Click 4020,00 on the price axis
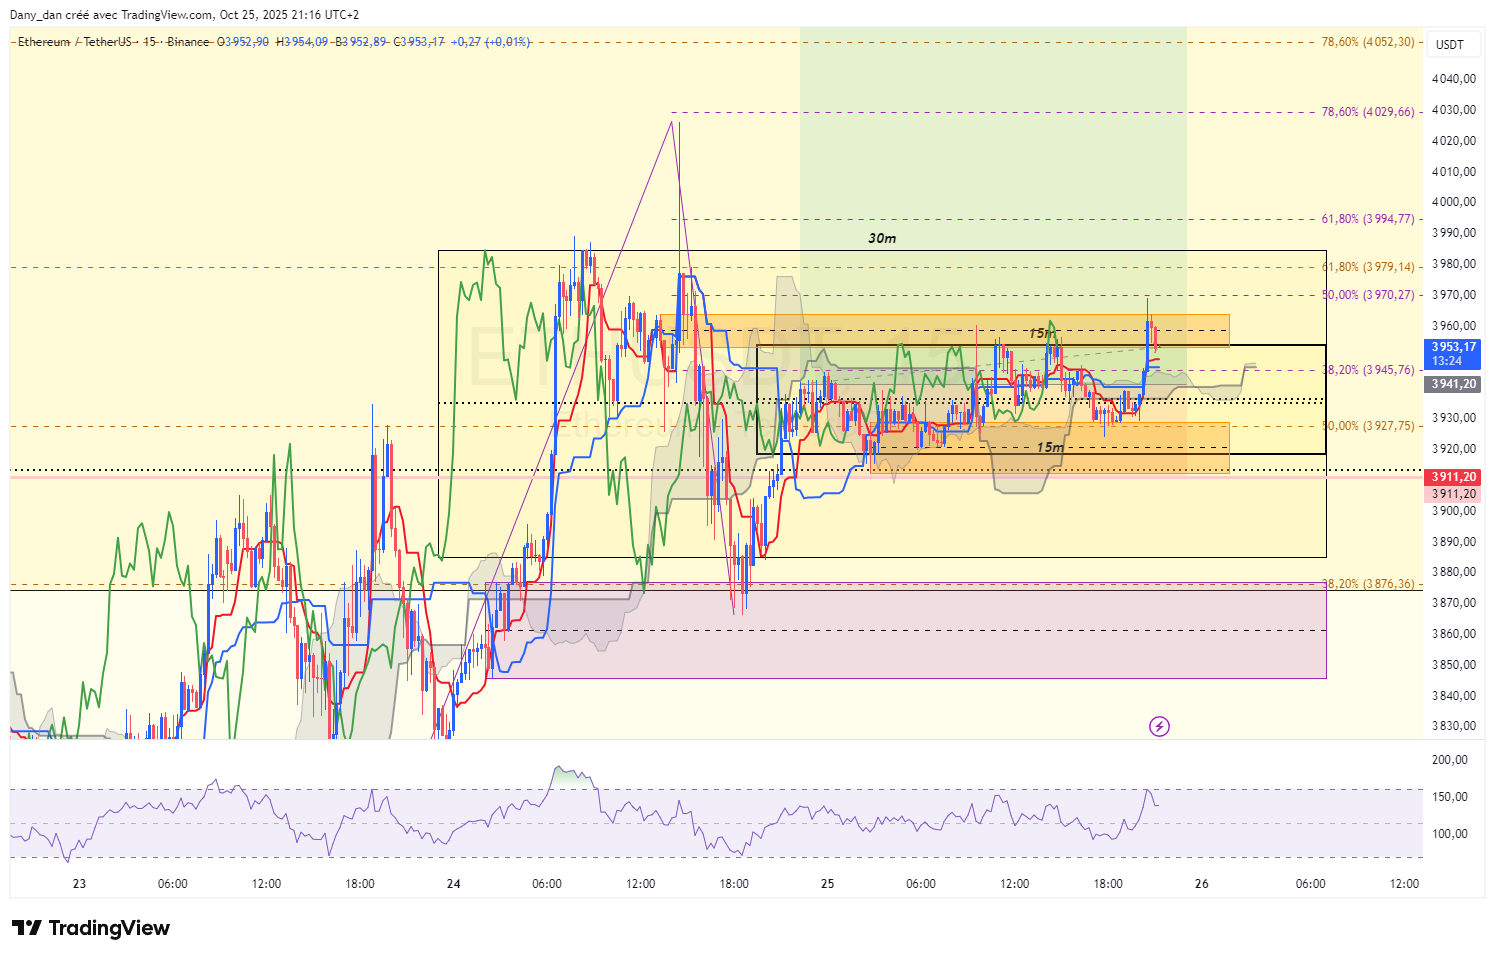This screenshot has width=1495, height=958. pyautogui.click(x=1454, y=141)
